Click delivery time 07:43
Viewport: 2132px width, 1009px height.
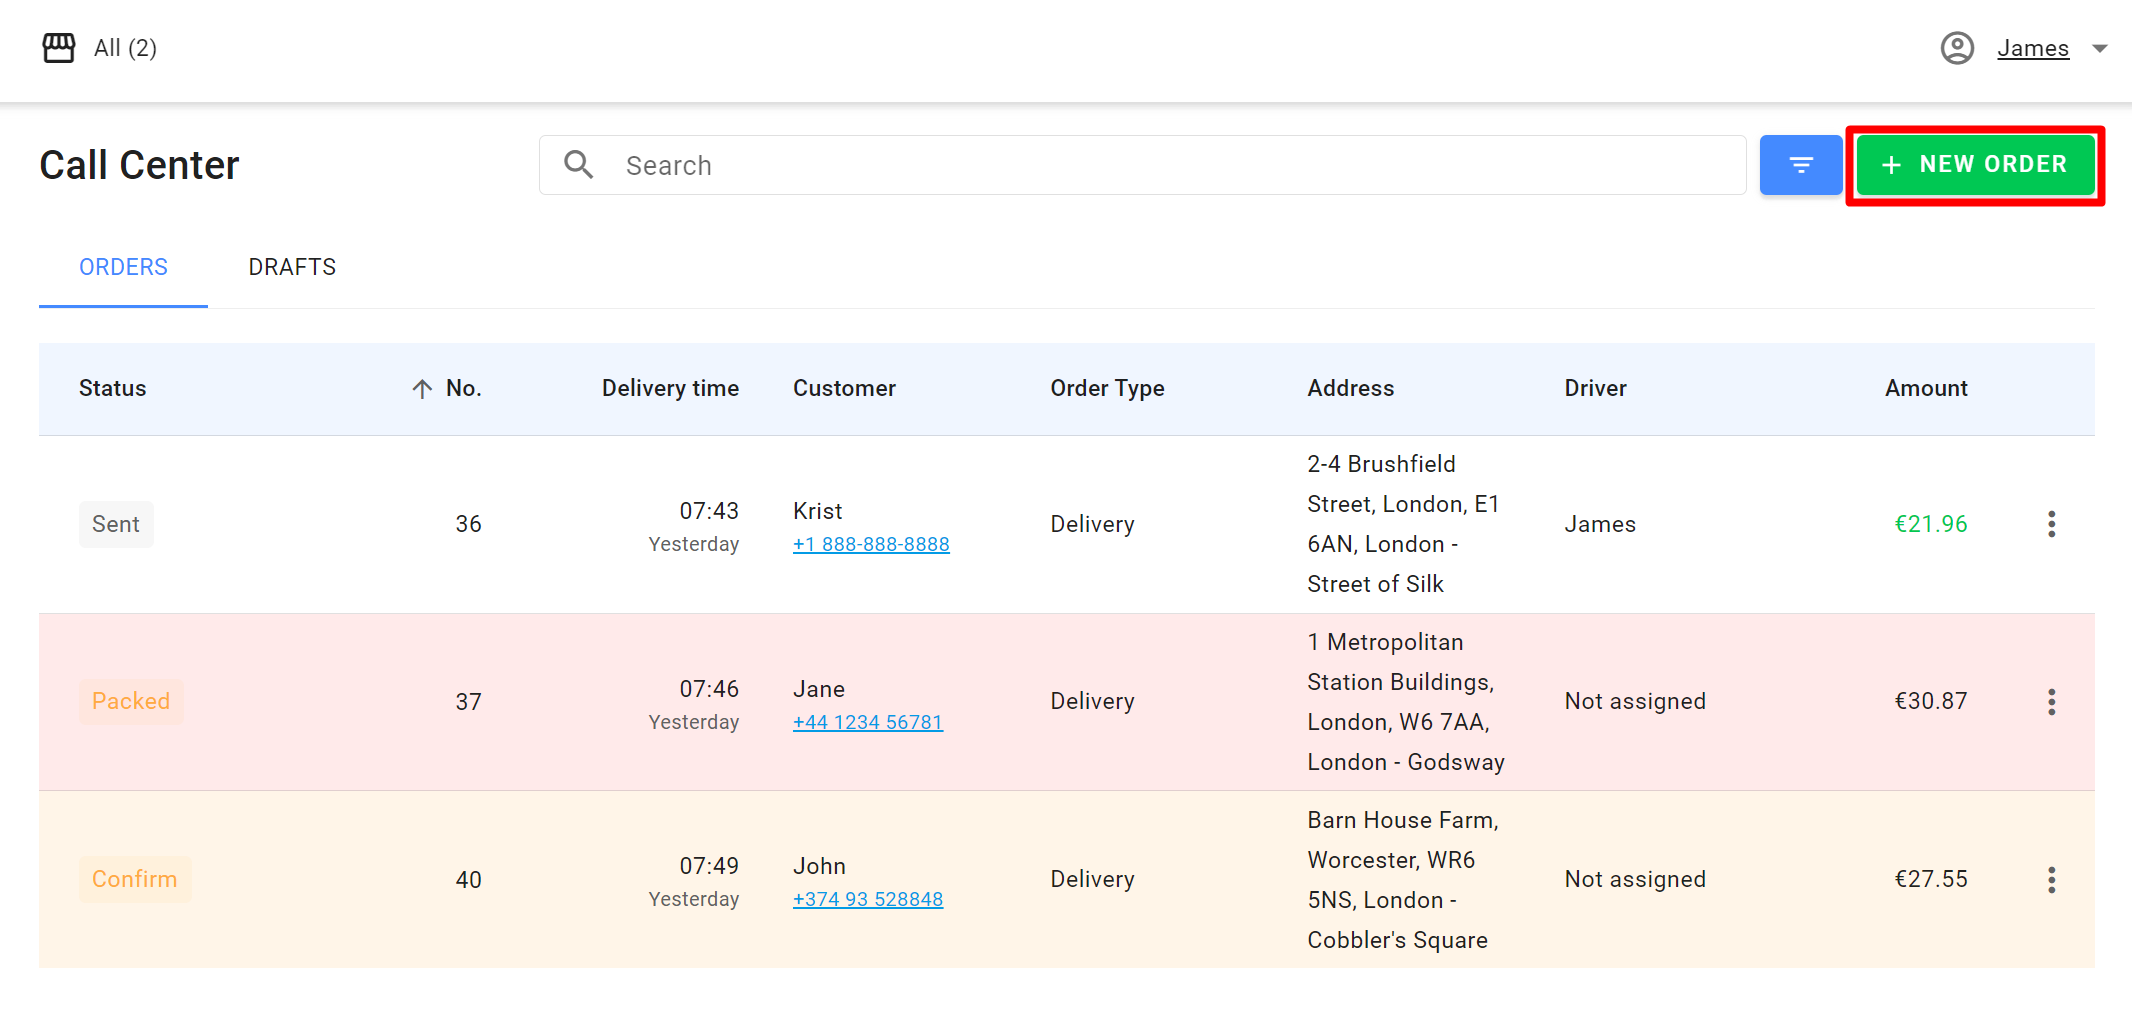pos(709,511)
